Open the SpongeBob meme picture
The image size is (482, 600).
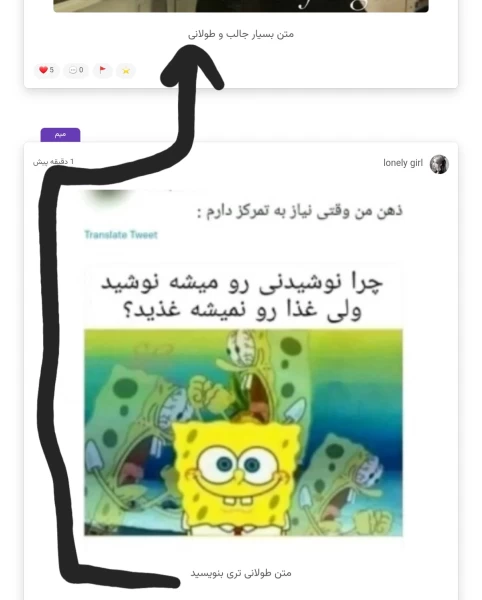[x=243, y=432]
